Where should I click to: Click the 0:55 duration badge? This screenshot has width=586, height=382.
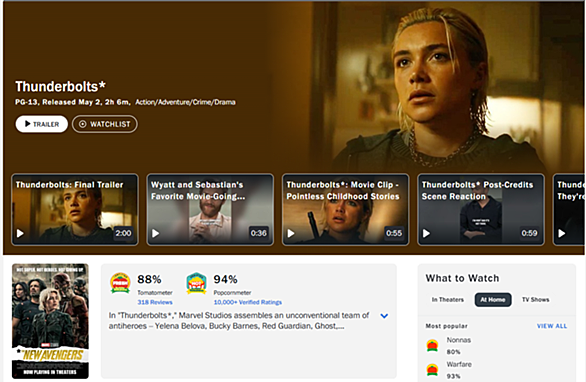click(x=394, y=233)
